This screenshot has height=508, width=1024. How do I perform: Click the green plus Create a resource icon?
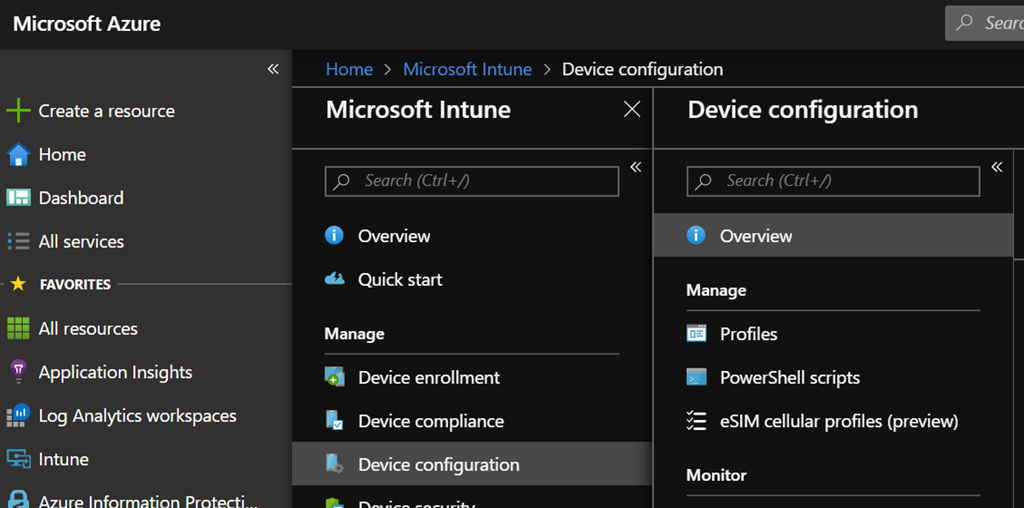pos(18,111)
